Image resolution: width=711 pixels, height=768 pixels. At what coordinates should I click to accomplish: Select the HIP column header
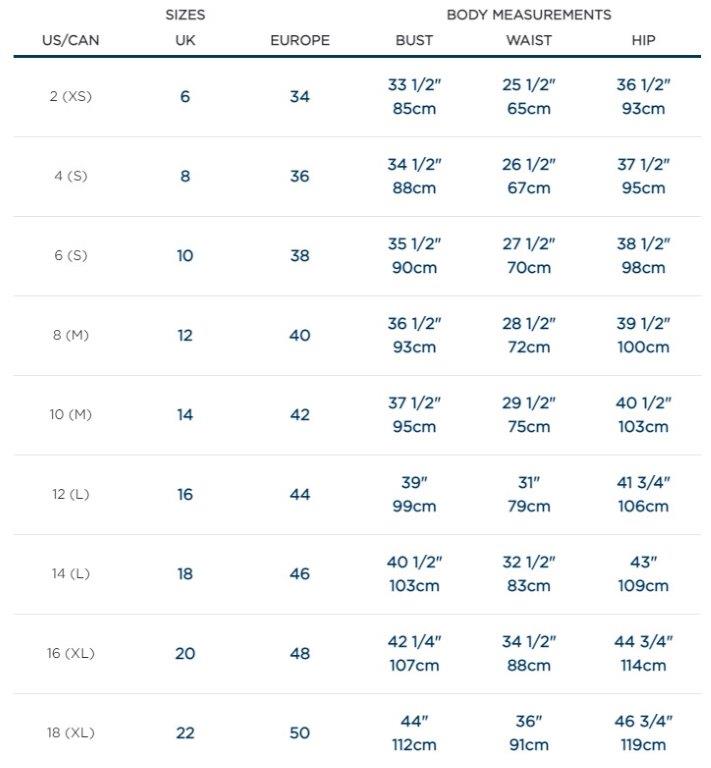pos(644,41)
